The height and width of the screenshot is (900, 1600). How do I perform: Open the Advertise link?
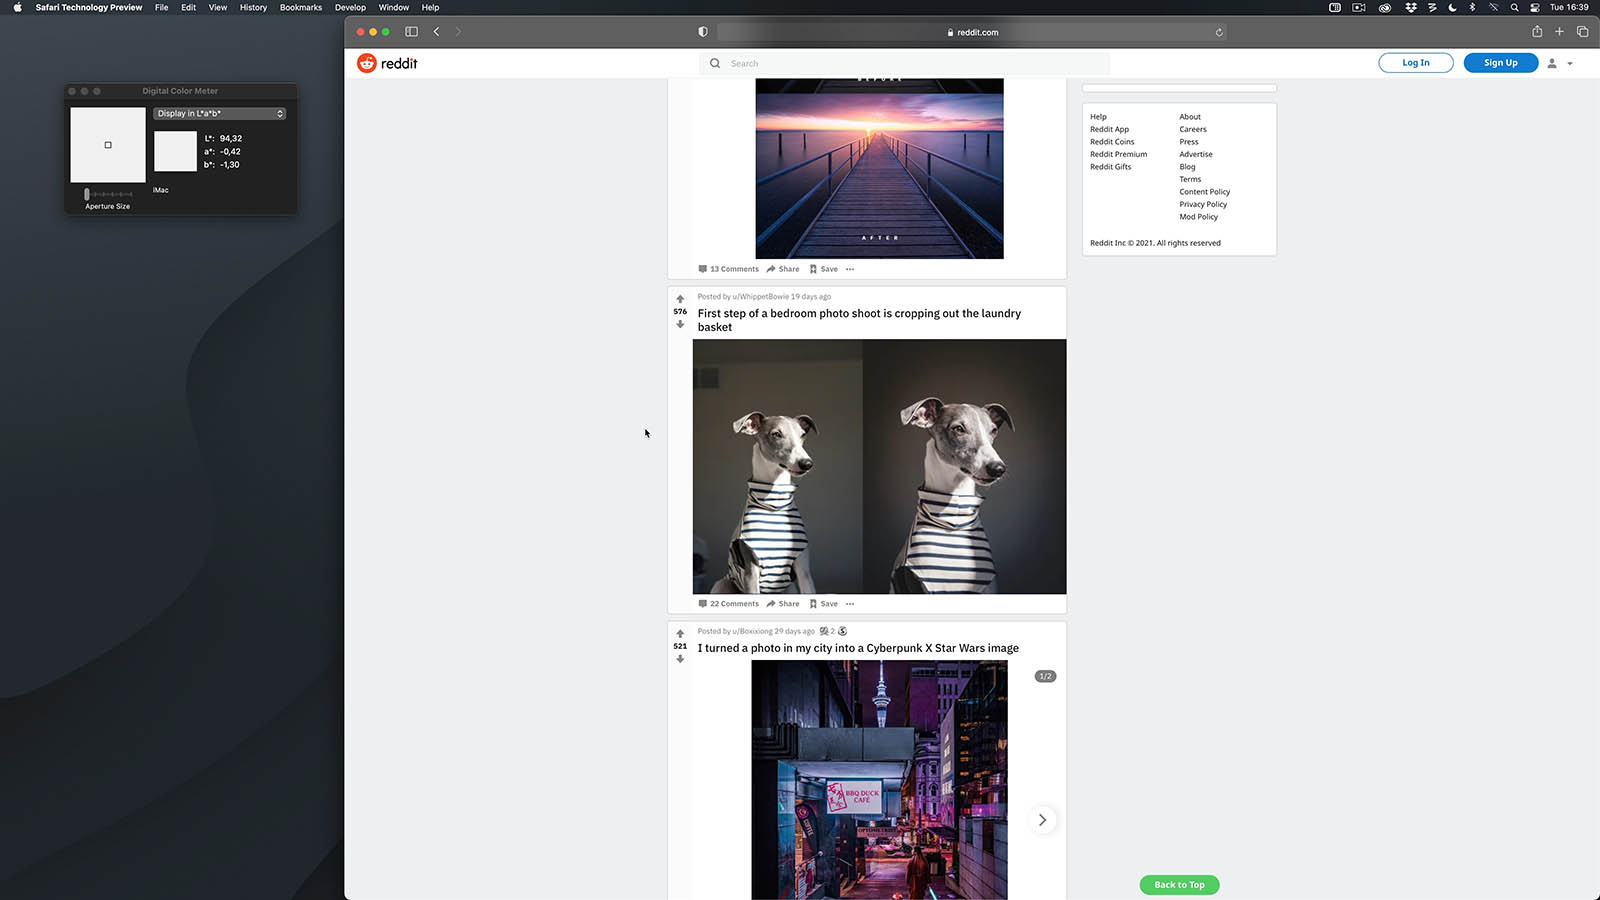click(1196, 154)
